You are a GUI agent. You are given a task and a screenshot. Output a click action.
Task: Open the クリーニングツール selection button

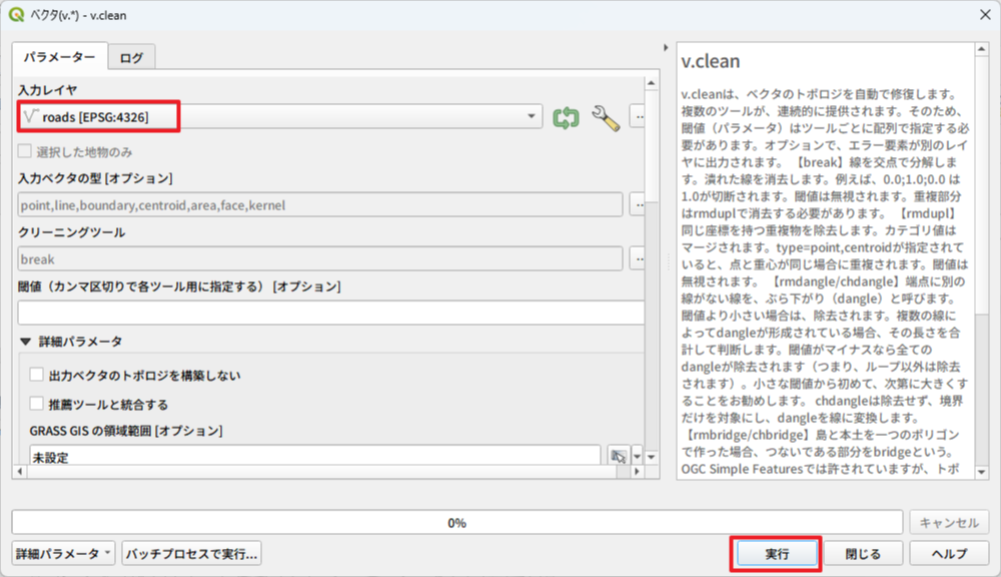click(637, 259)
